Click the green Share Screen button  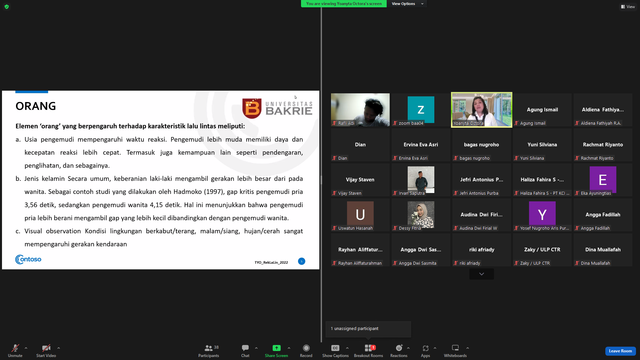[276, 350]
